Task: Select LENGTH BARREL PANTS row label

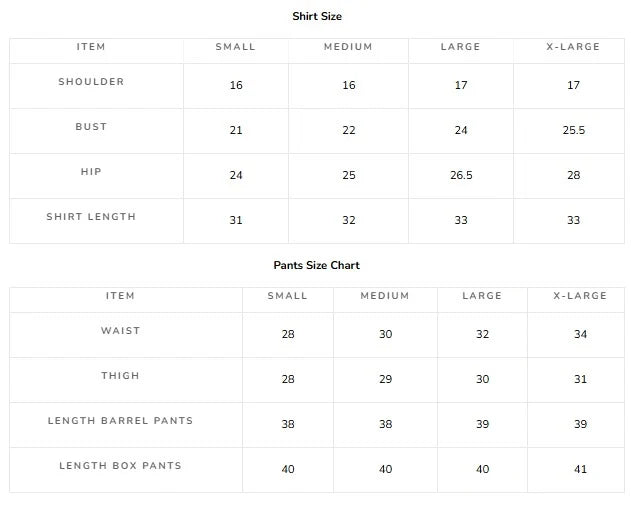Action: [x=120, y=421]
